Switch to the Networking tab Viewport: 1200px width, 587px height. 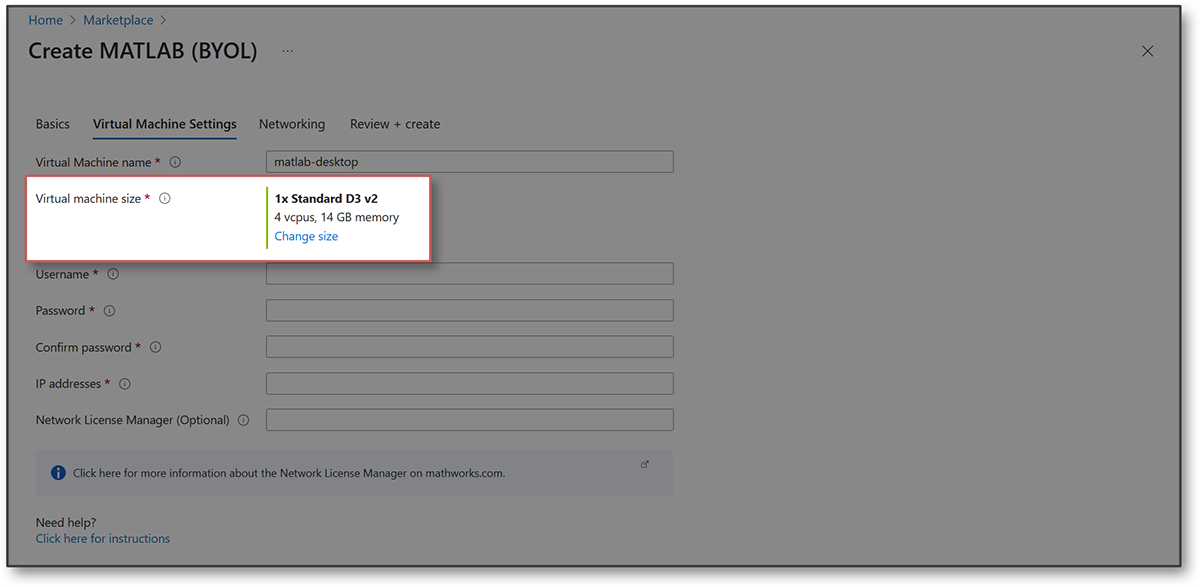(x=292, y=124)
